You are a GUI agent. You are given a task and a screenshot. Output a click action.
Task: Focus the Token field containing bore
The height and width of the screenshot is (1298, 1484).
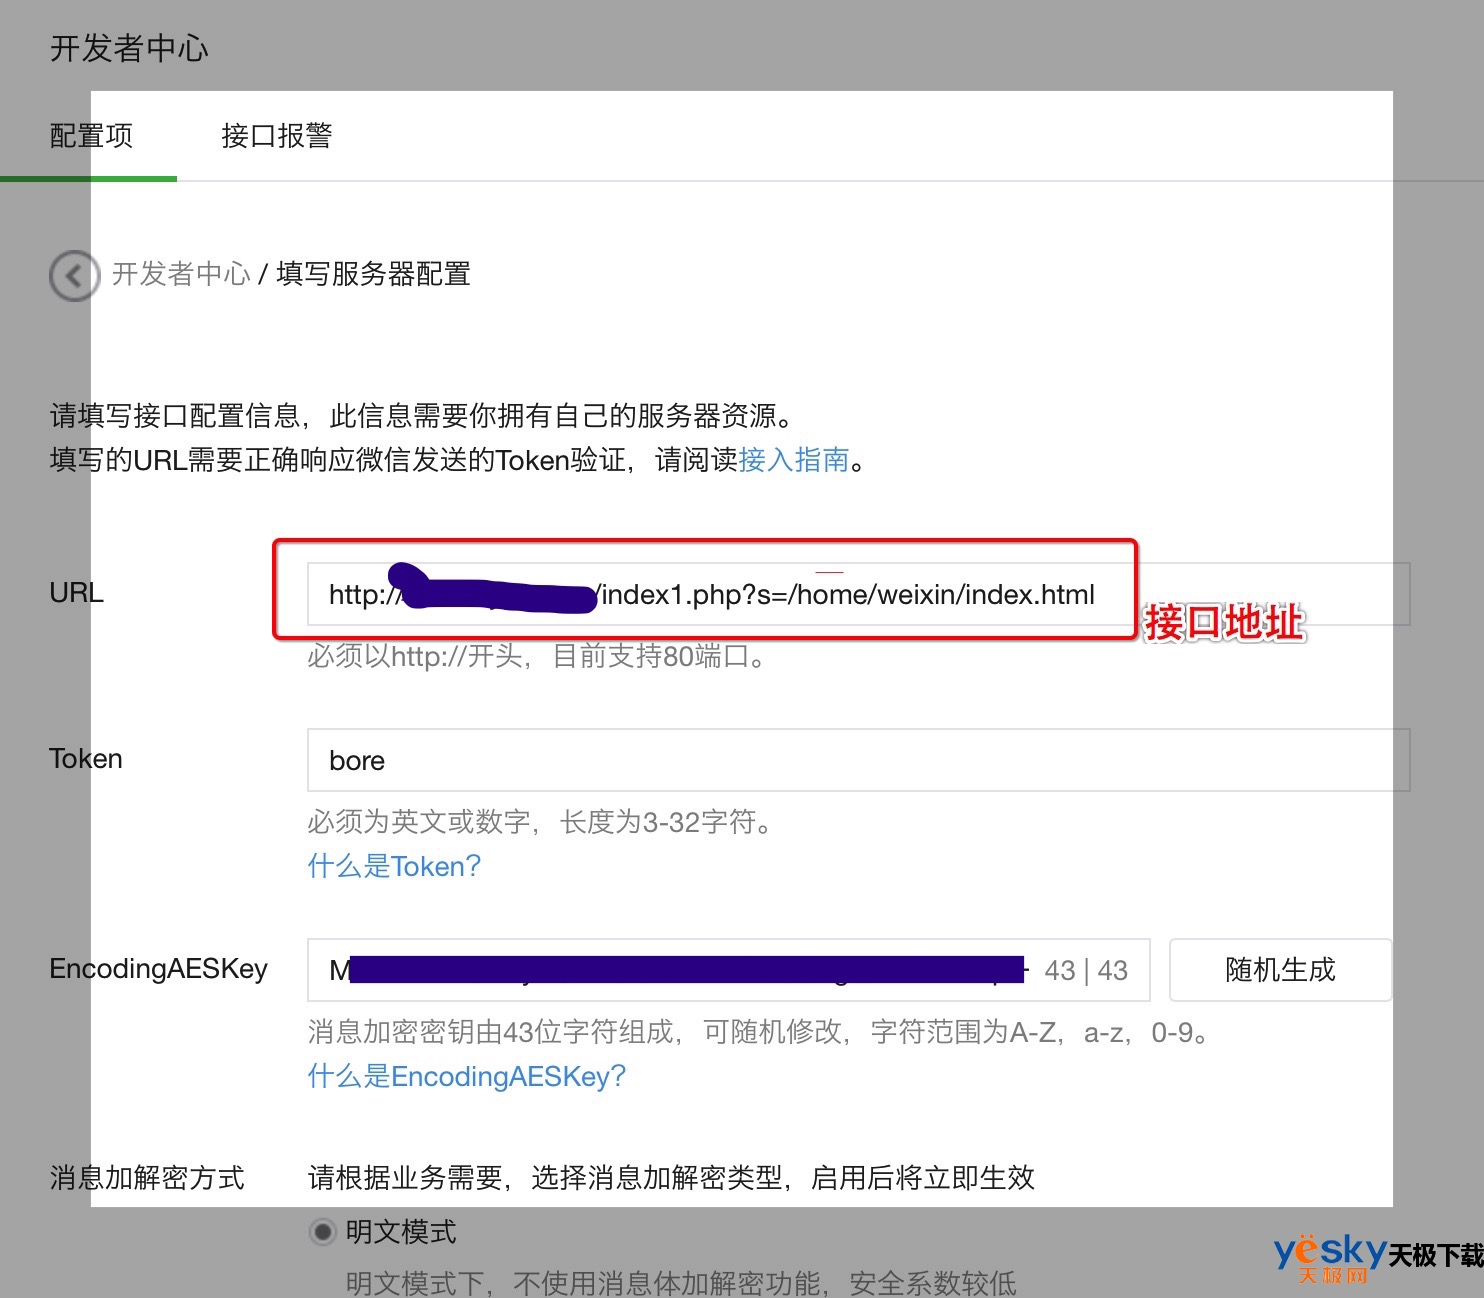[x=858, y=760]
